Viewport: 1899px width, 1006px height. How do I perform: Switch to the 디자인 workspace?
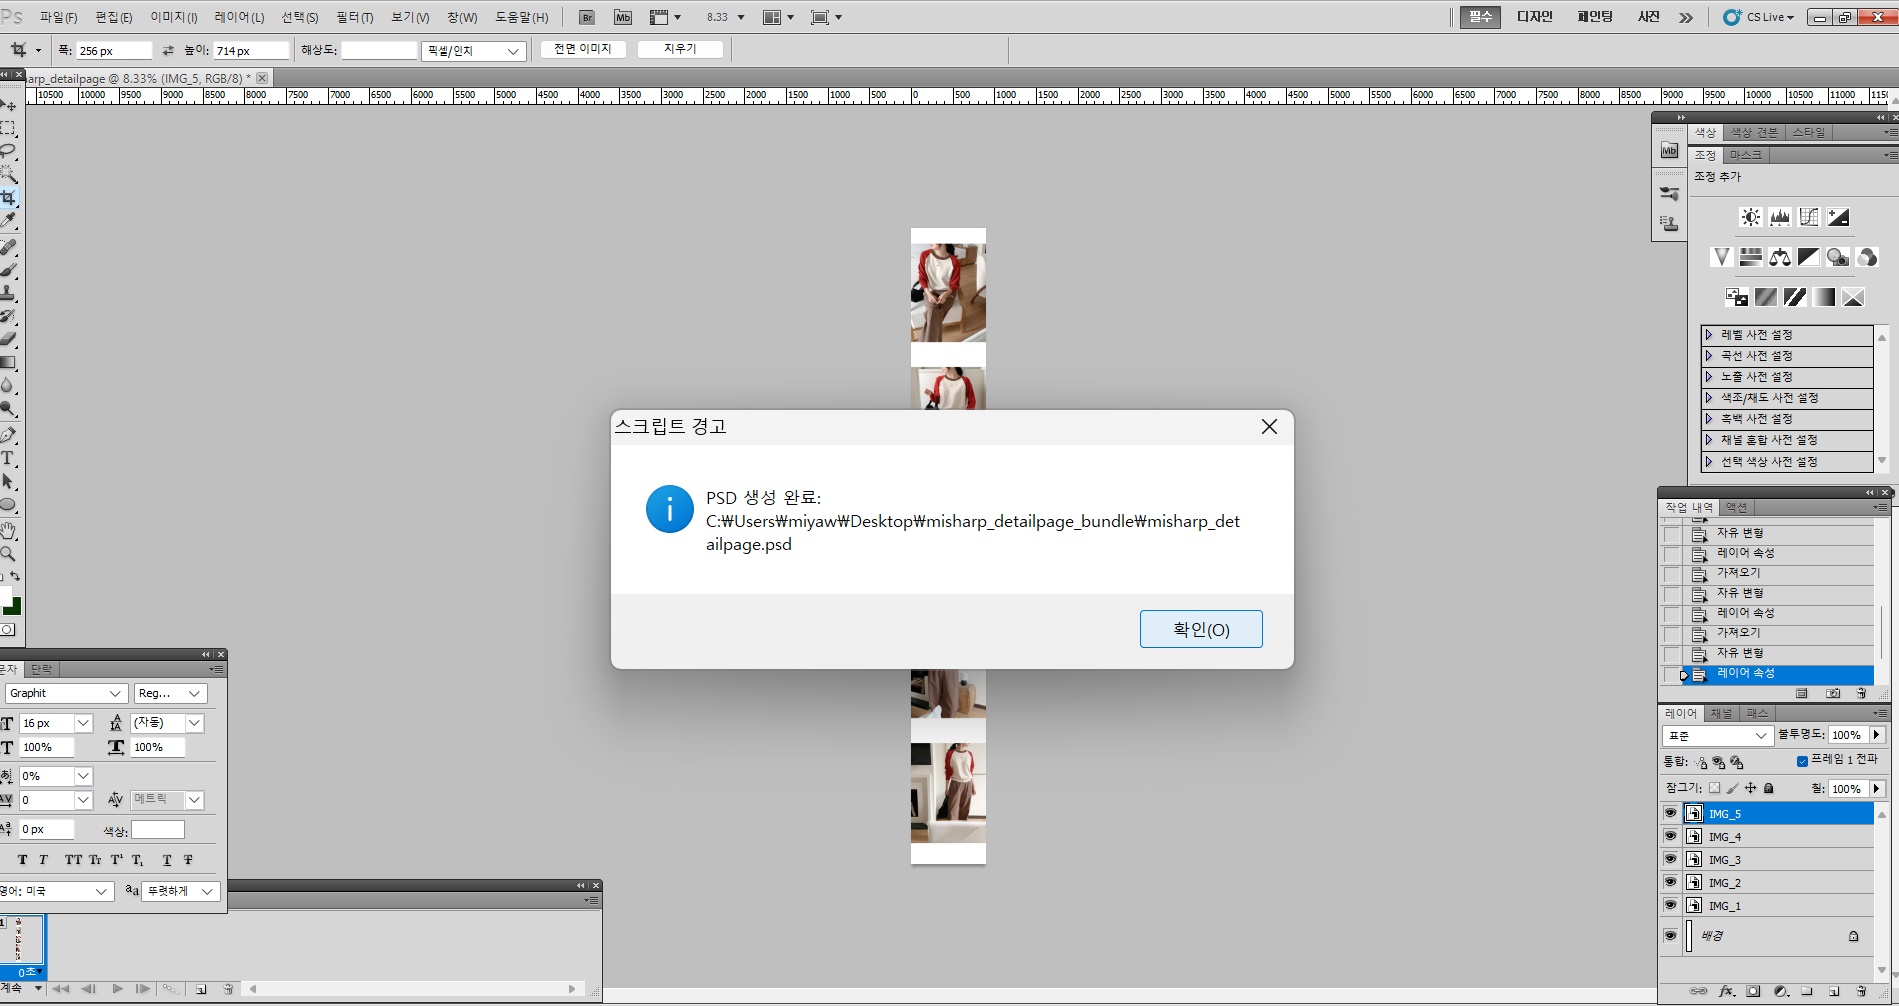tap(1535, 17)
